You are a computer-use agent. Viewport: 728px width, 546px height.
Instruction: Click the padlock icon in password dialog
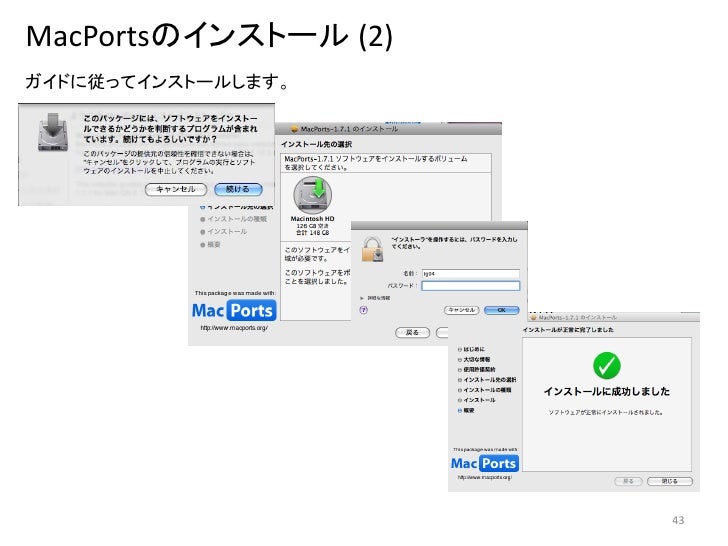373,249
